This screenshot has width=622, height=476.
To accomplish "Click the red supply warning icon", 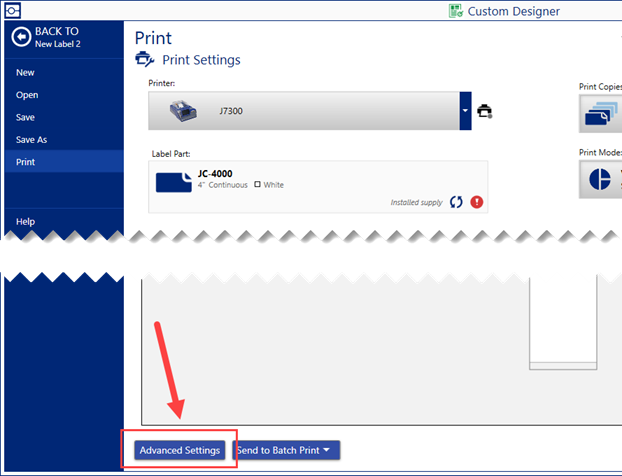I will click(477, 202).
